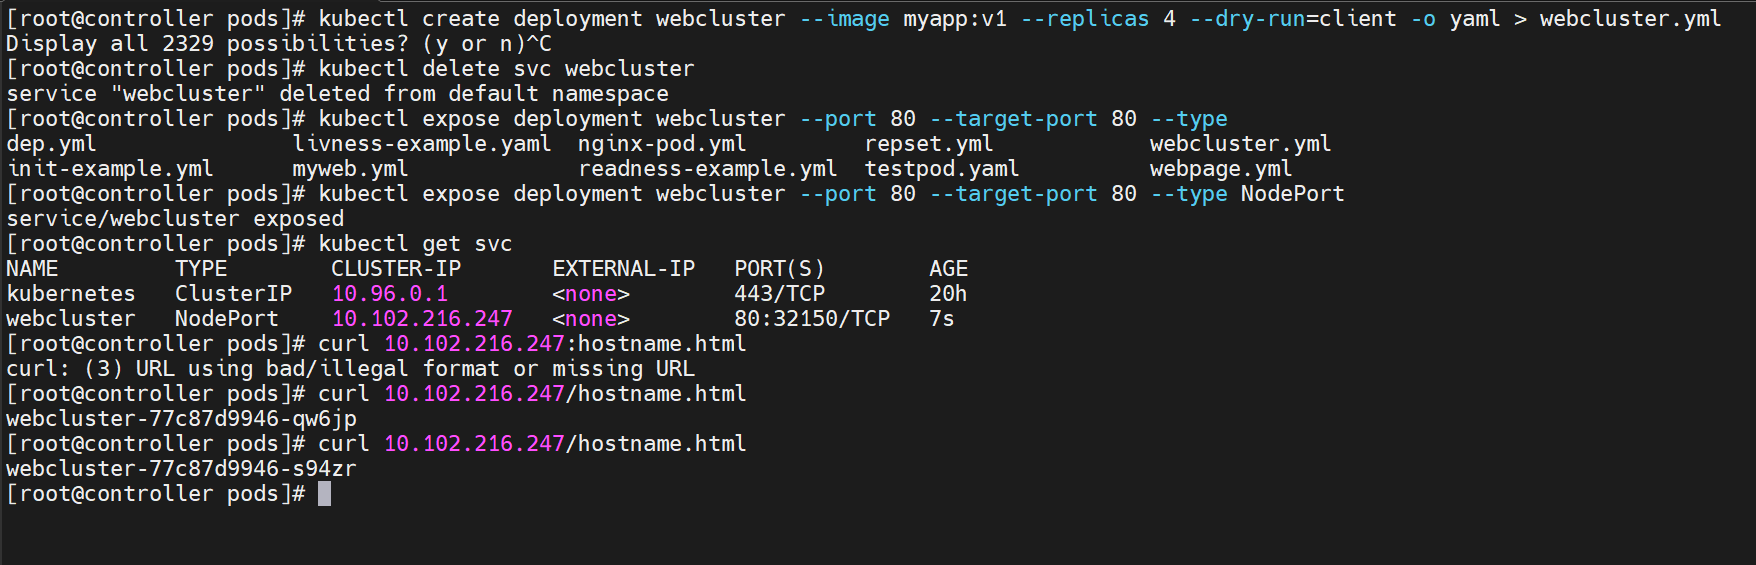The image size is (1756, 565).
Task: Click the PORT(S) column header
Action: [x=780, y=269]
